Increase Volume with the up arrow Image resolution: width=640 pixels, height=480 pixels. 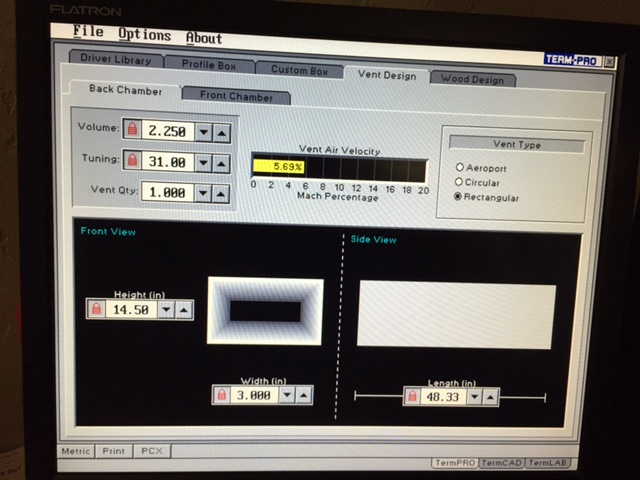(x=222, y=133)
